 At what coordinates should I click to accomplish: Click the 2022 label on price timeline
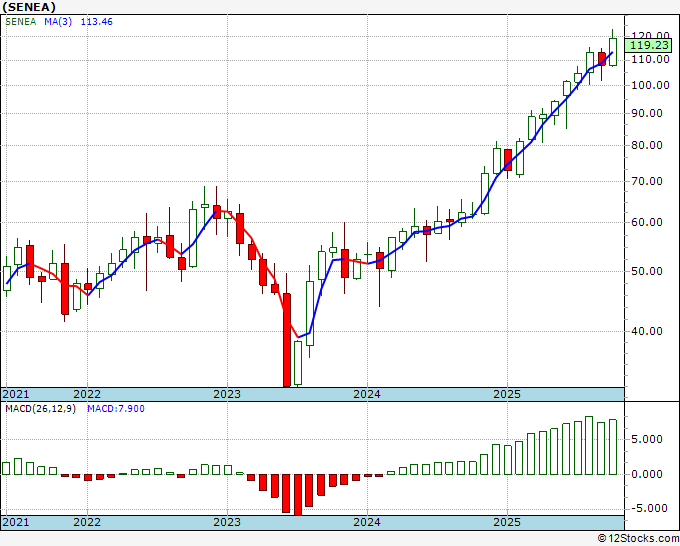87,394
